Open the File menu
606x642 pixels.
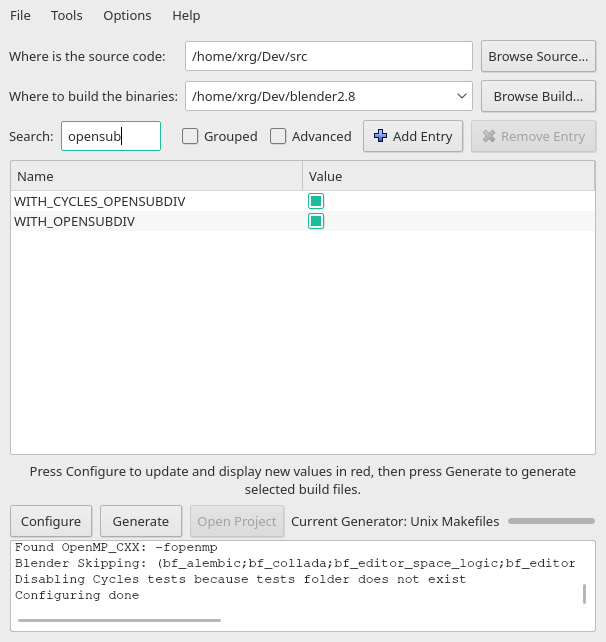coord(20,16)
